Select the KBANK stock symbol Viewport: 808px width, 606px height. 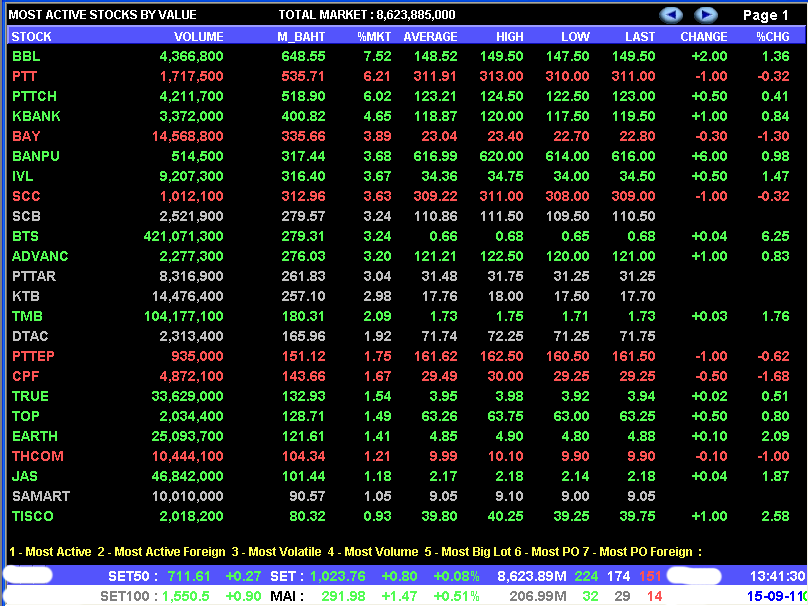tap(36, 116)
